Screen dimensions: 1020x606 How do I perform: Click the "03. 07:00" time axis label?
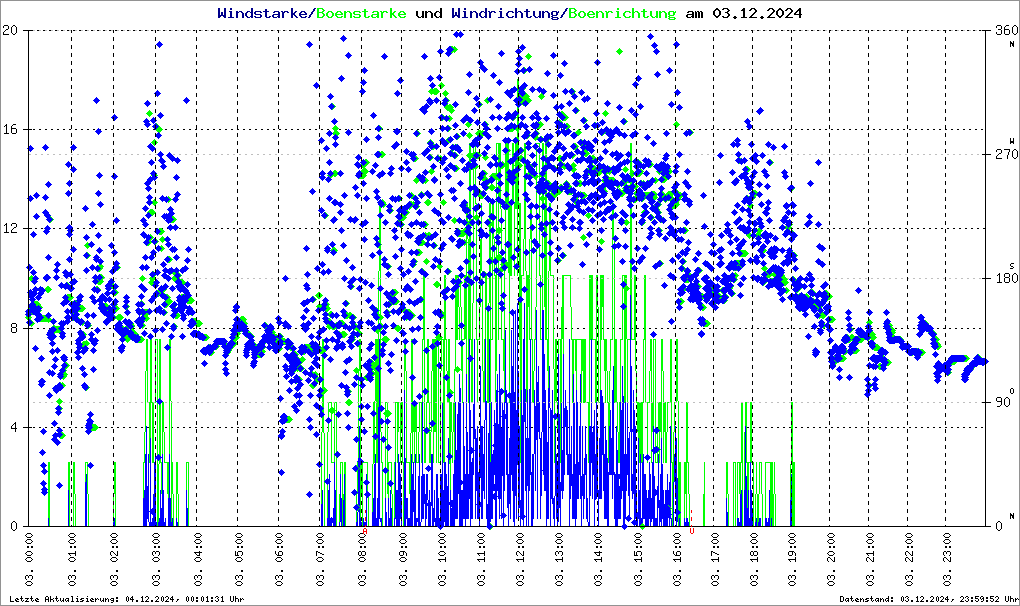pyautogui.click(x=321, y=559)
